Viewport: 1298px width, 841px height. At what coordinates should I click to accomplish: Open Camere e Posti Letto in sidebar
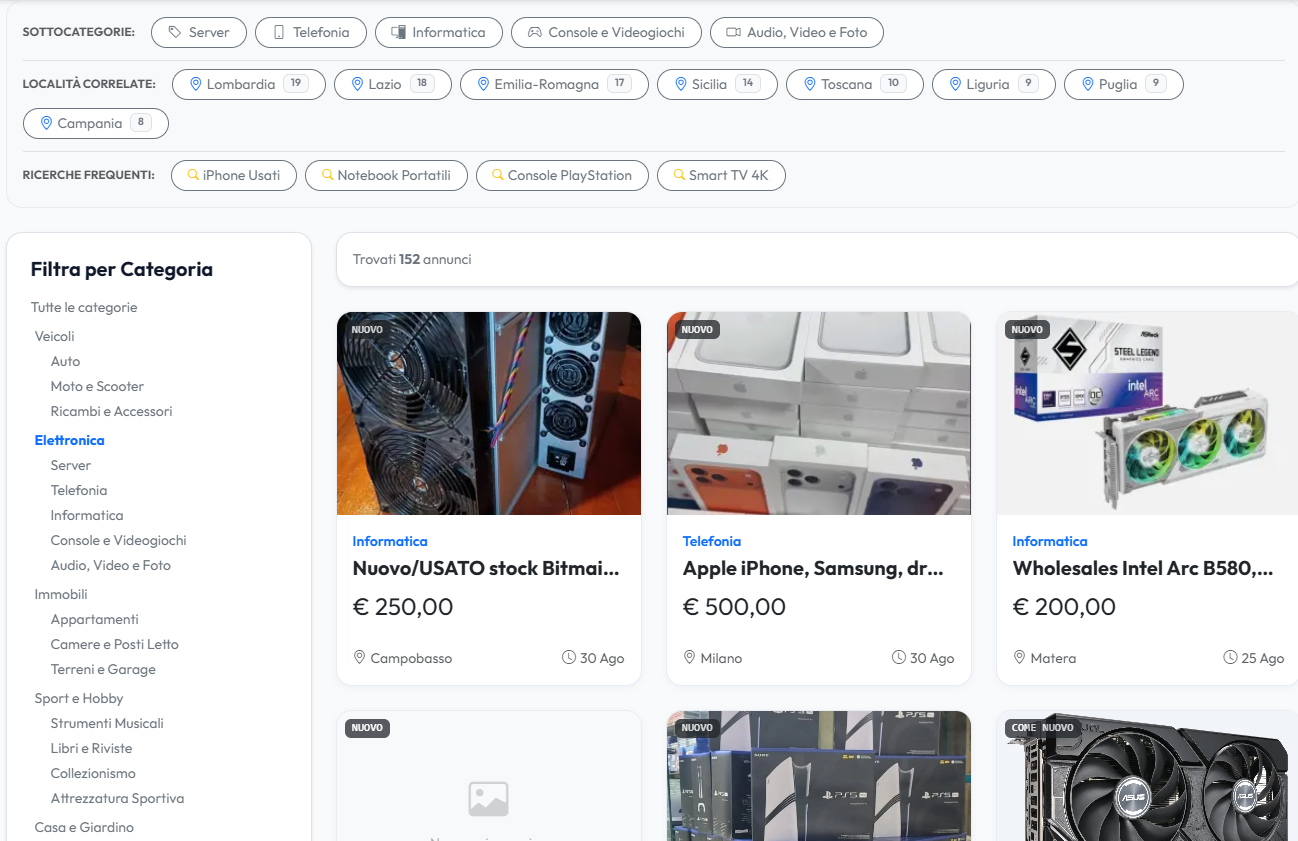[x=114, y=644]
